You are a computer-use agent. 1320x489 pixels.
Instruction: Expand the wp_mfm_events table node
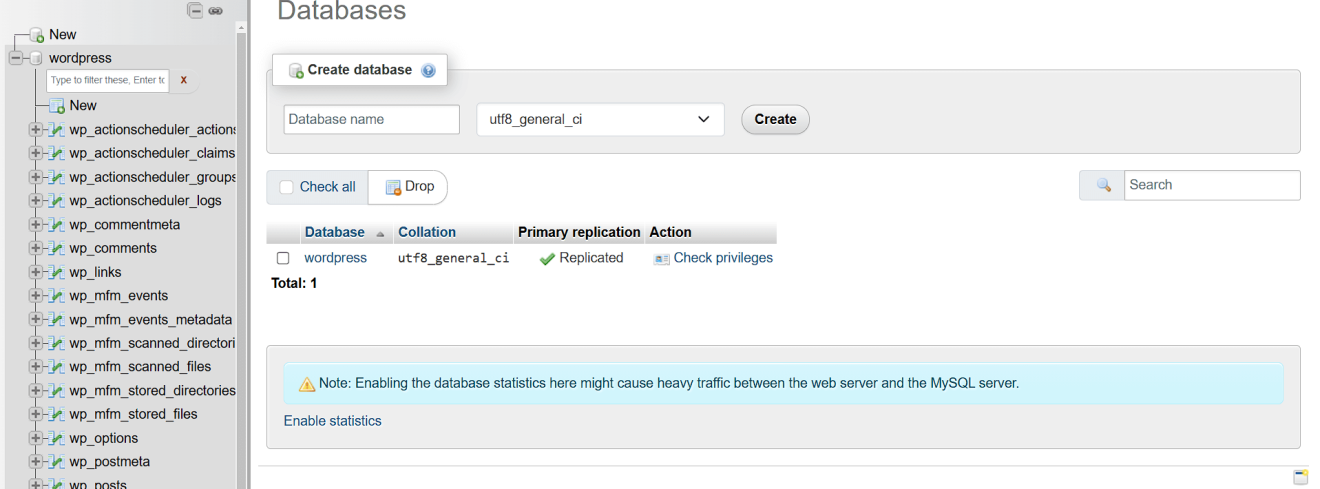[35, 295]
